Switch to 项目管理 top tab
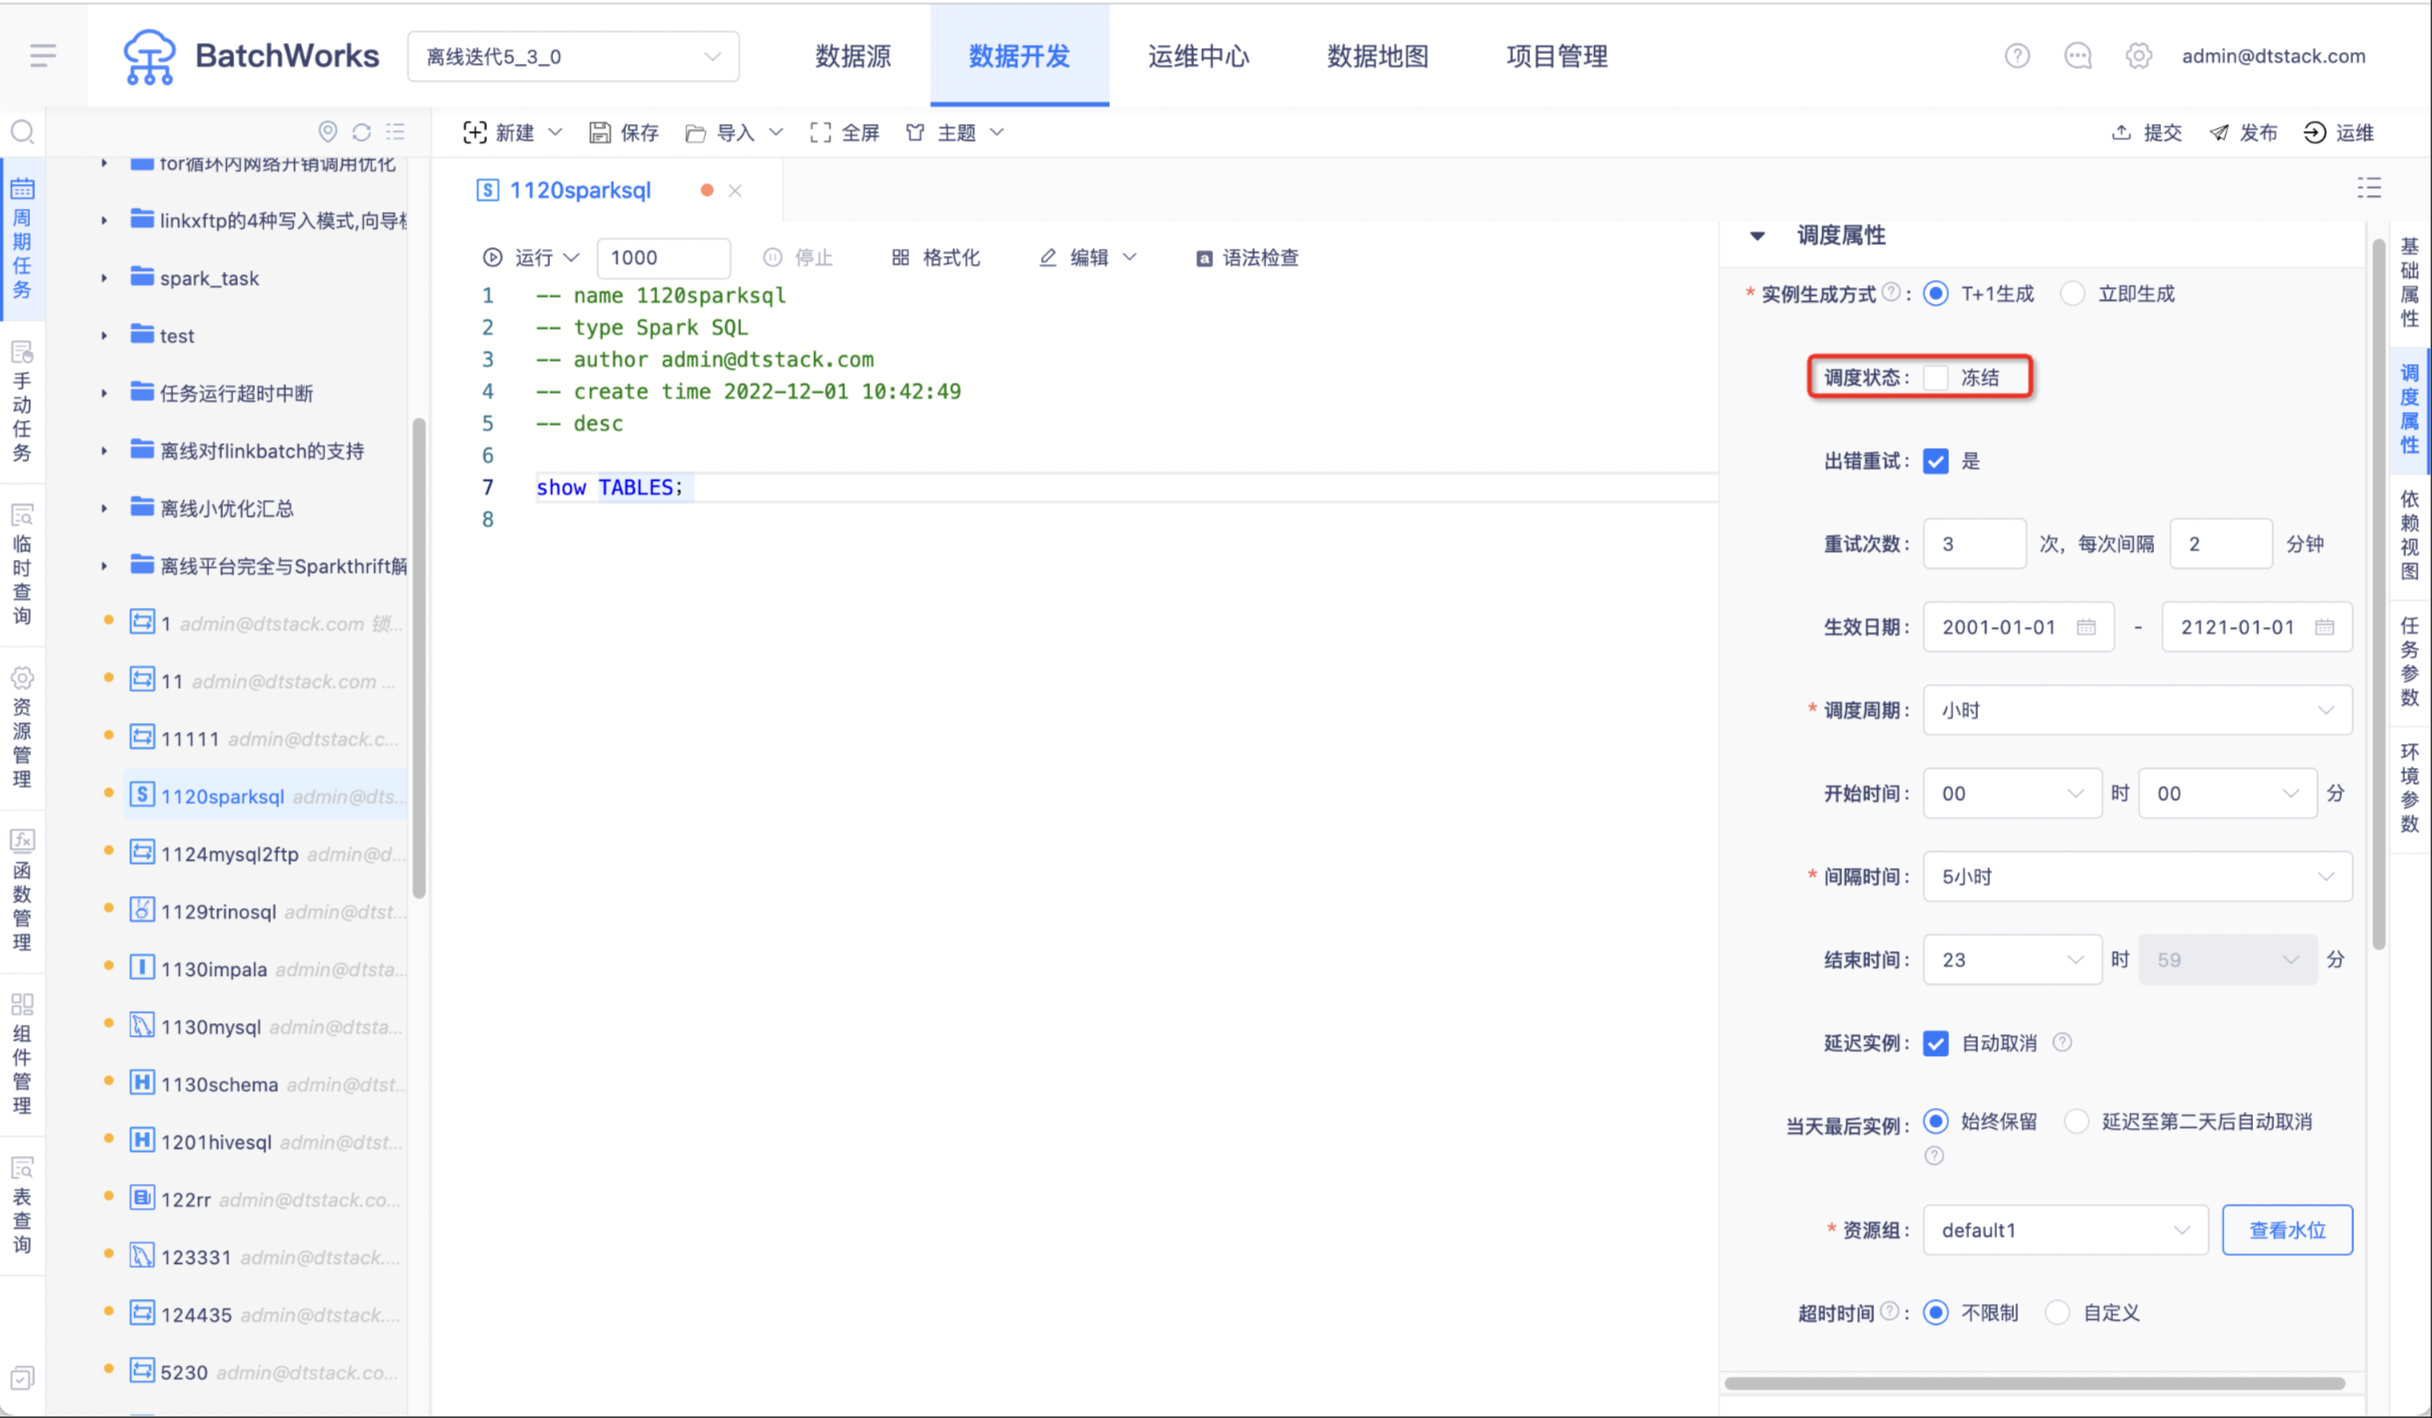Screen dimensions: 2432x1418 pos(1556,56)
